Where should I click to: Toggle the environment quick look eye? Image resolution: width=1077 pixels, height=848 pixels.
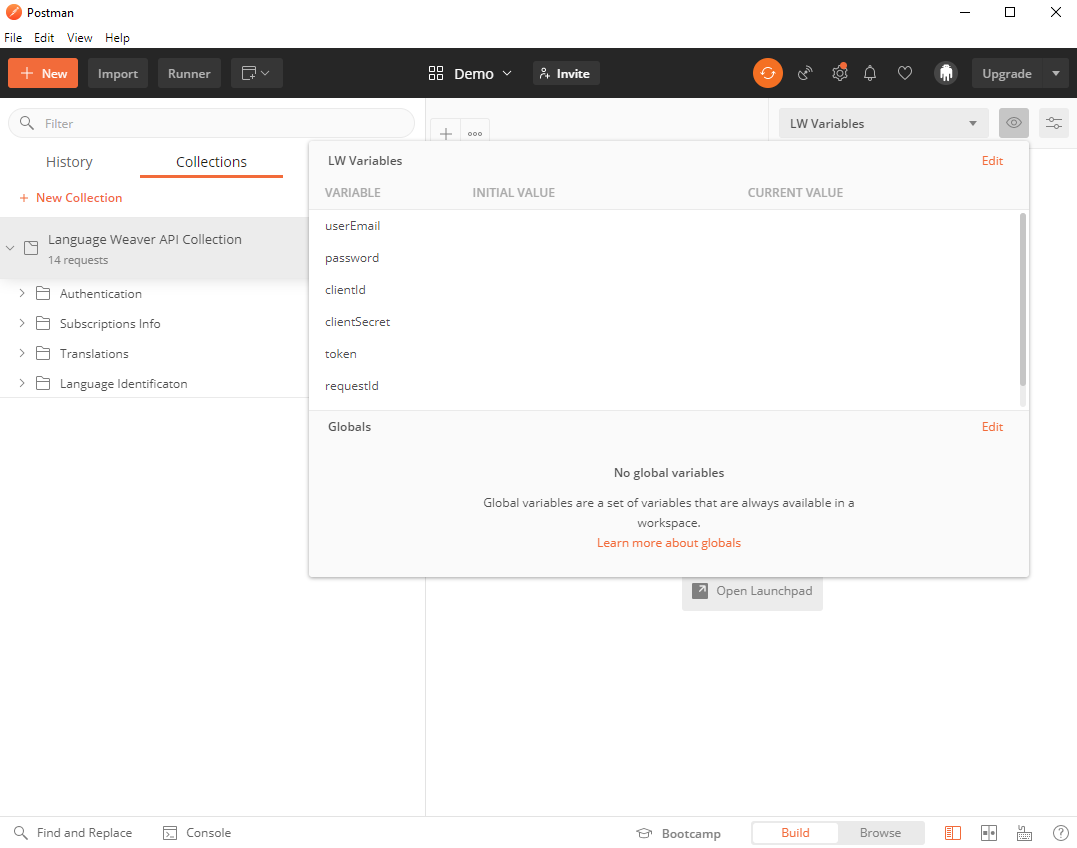pyautogui.click(x=1014, y=124)
